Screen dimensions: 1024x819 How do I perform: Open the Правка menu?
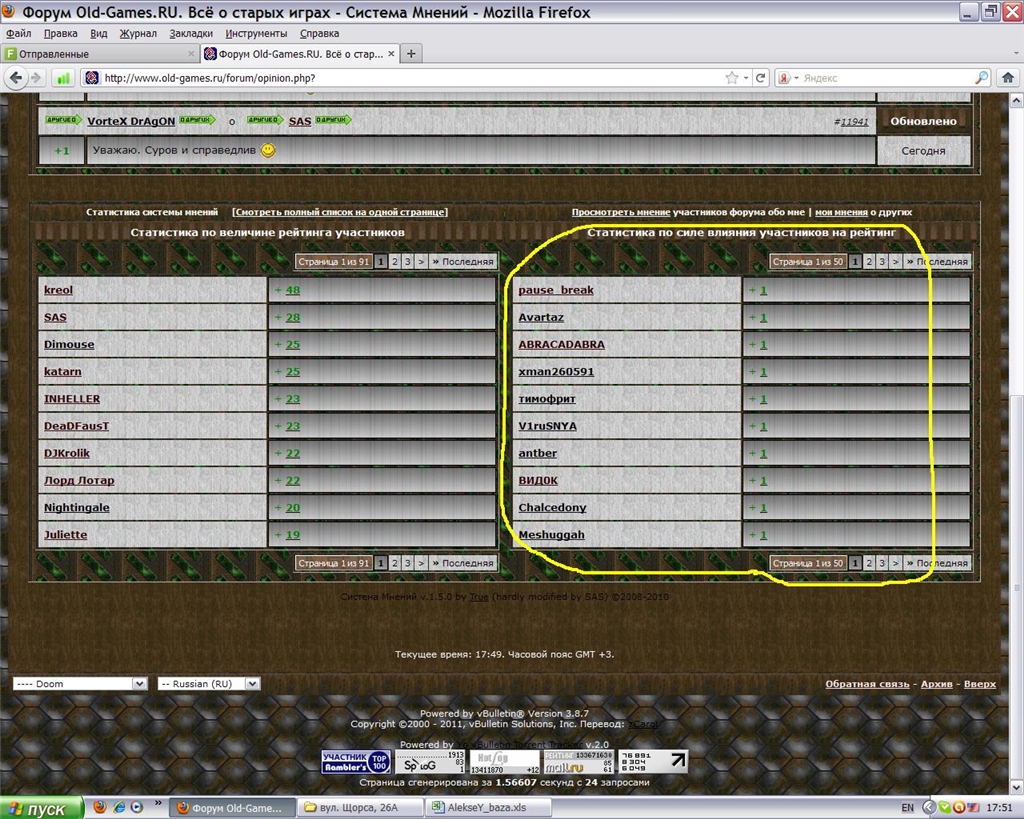(60, 33)
